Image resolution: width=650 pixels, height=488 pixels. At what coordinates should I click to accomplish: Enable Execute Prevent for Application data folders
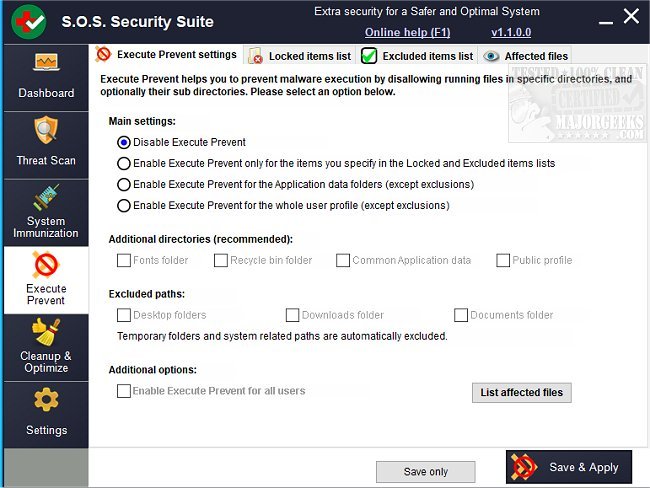point(124,184)
